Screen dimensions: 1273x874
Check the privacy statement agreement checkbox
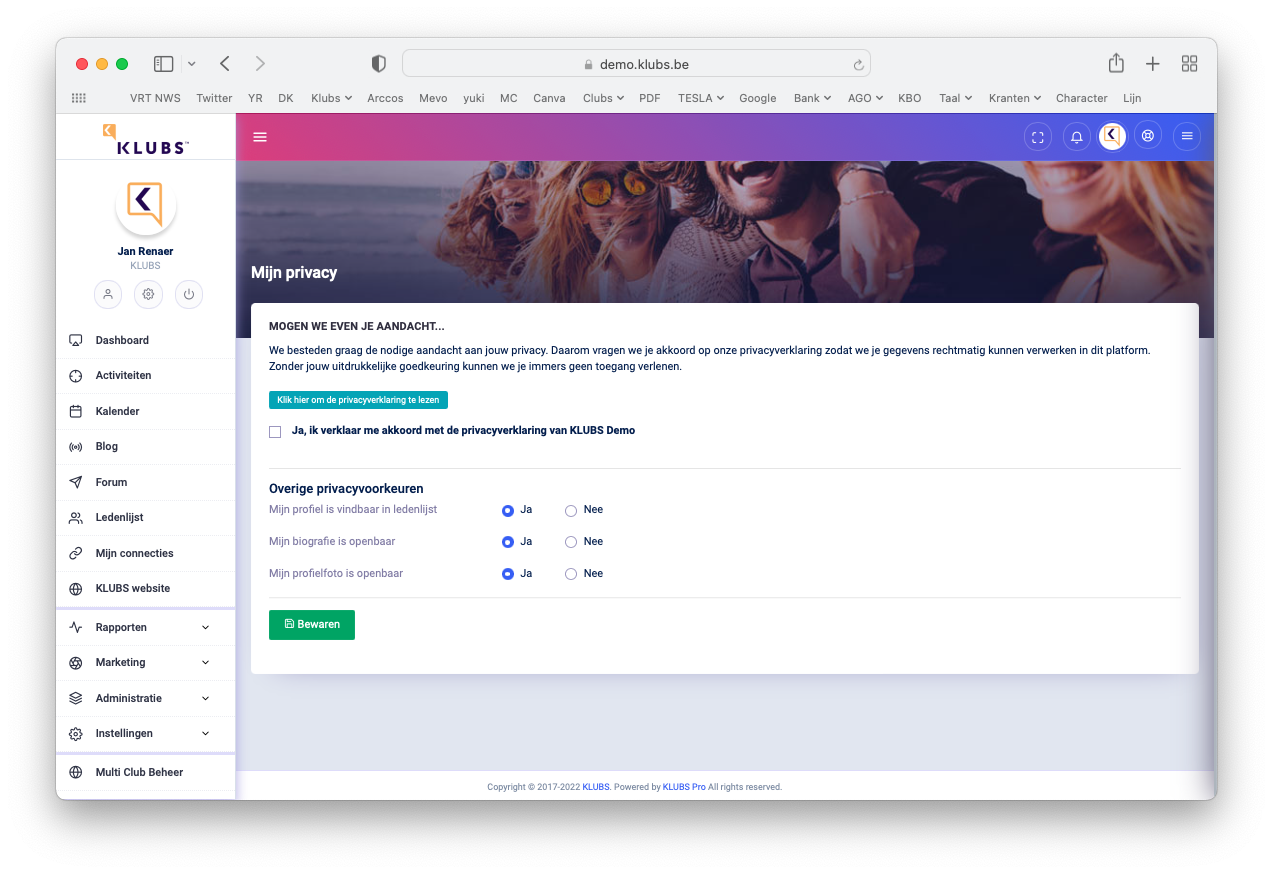tap(275, 432)
